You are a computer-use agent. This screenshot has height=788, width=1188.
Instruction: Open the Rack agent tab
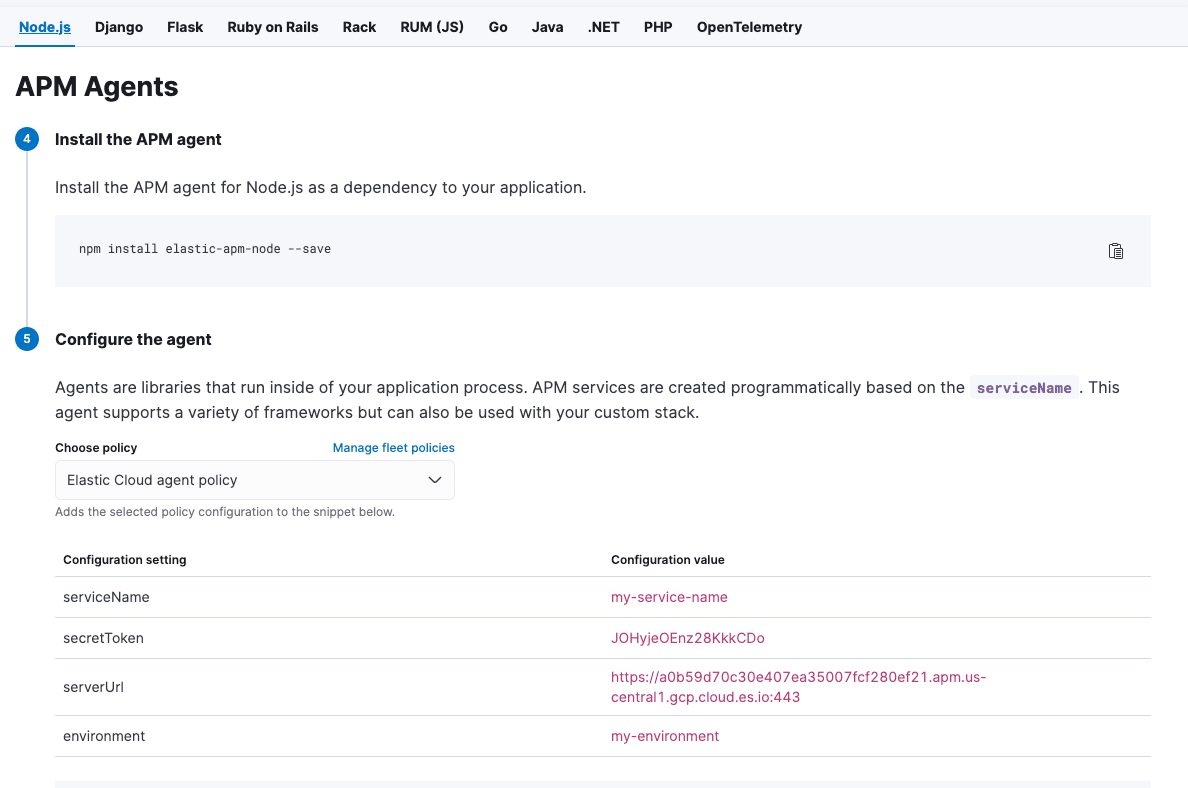[359, 27]
